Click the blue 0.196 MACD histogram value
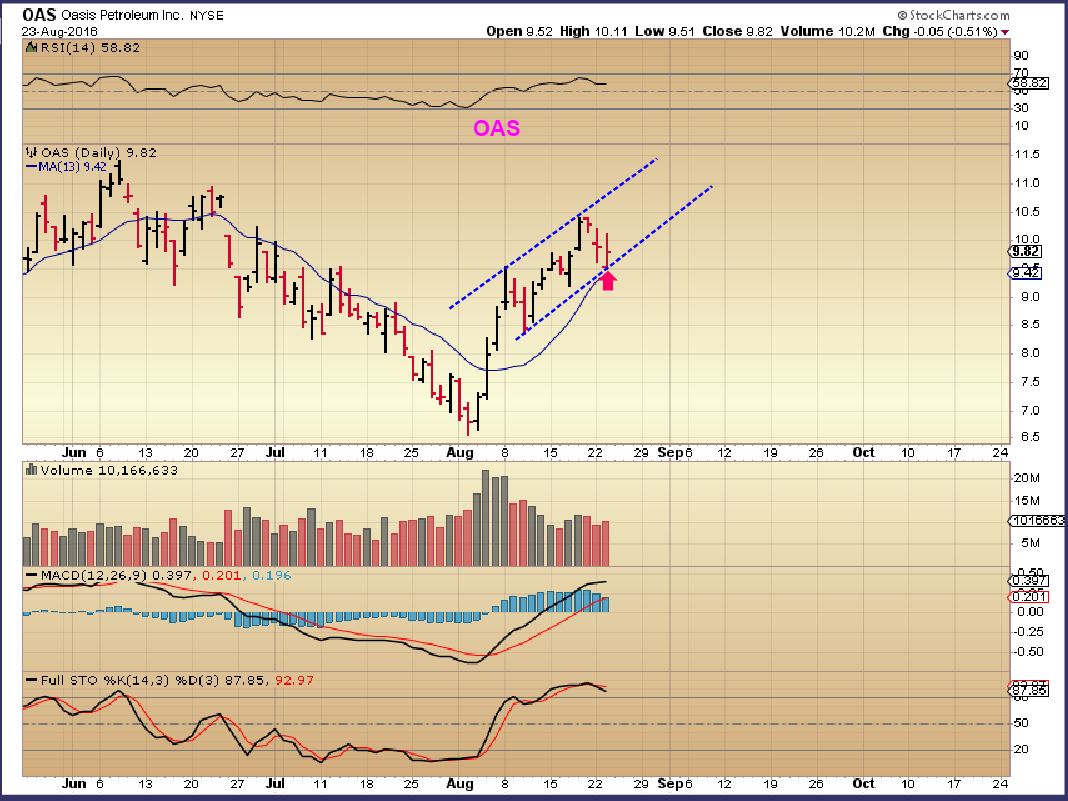Viewport: 1068px width, 801px height. point(271,575)
